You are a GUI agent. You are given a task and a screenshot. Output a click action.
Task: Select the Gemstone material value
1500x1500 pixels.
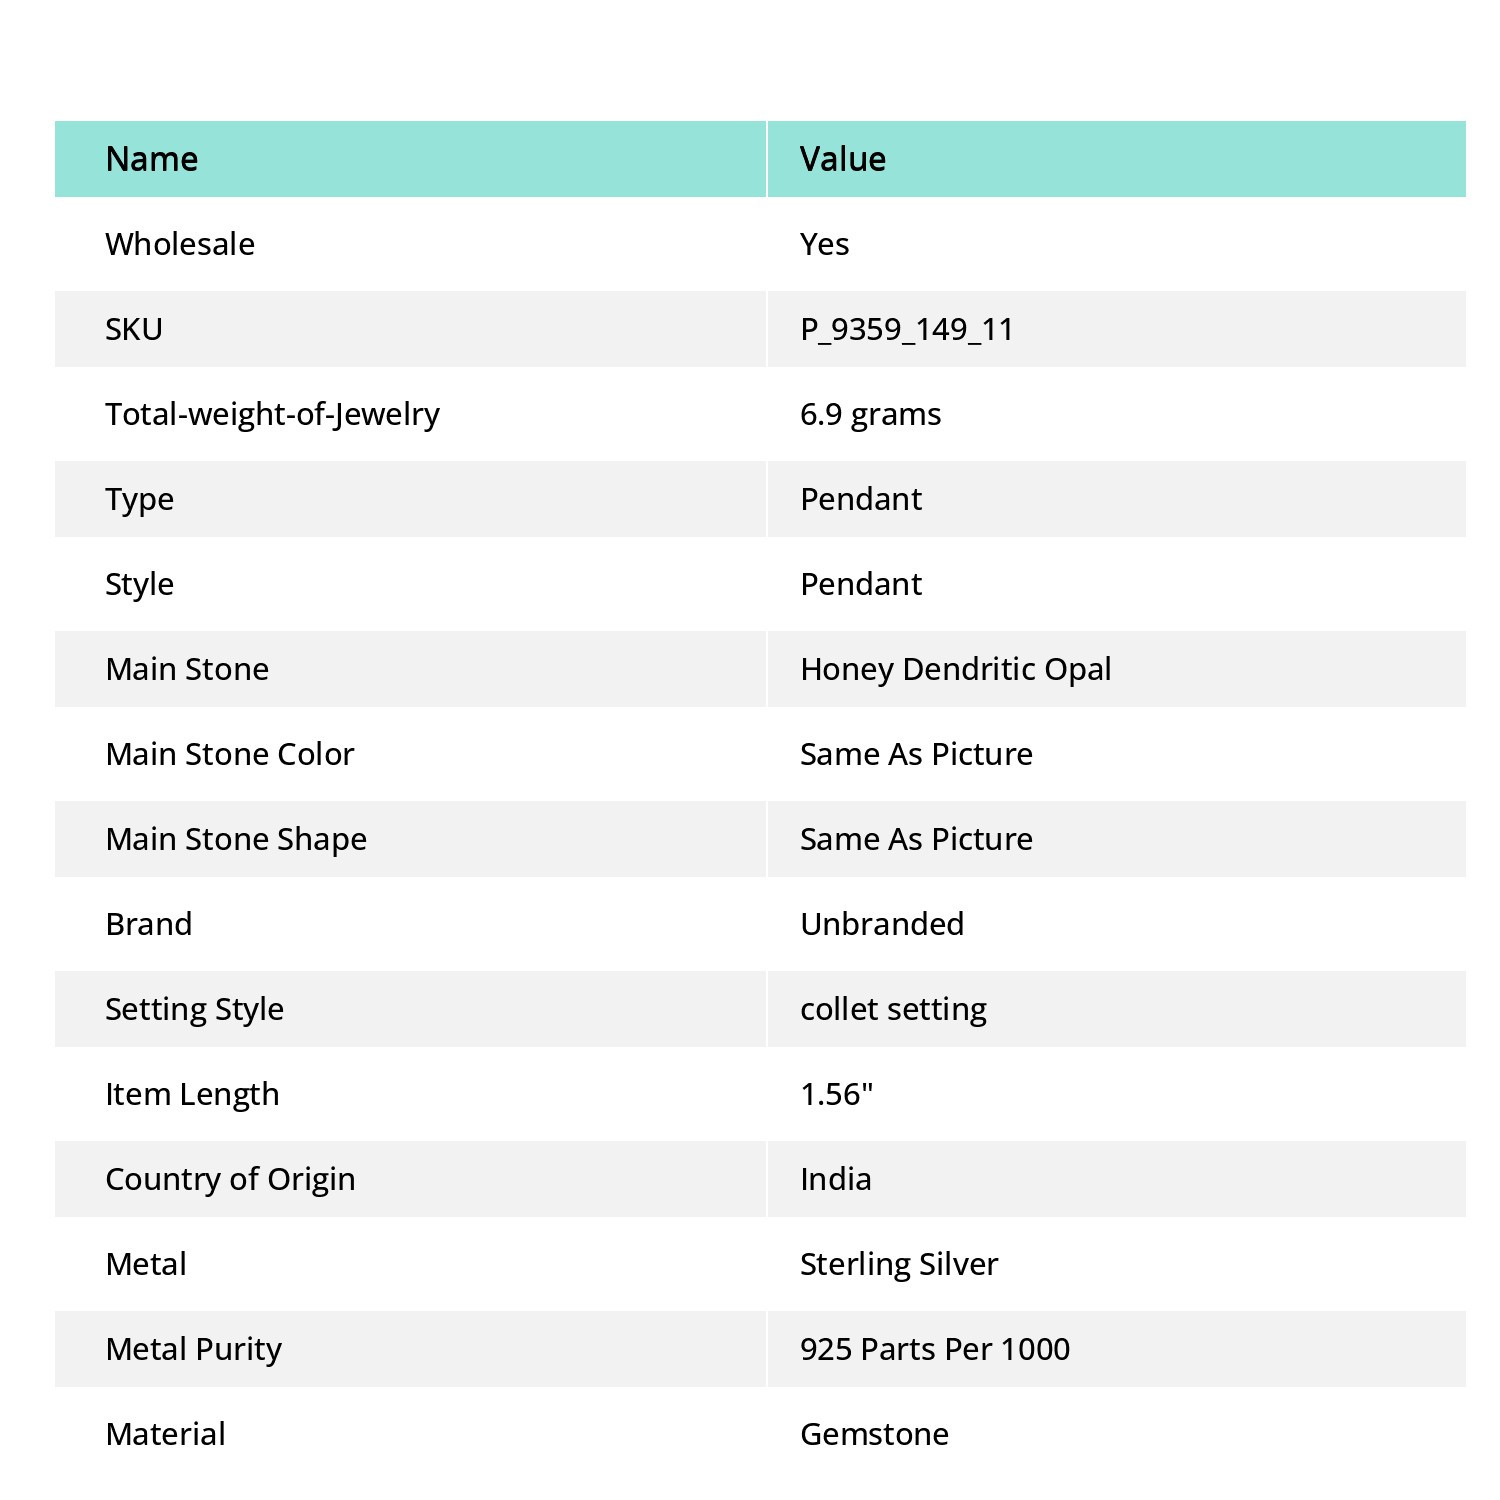pyautogui.click(x=874, y=1434)
